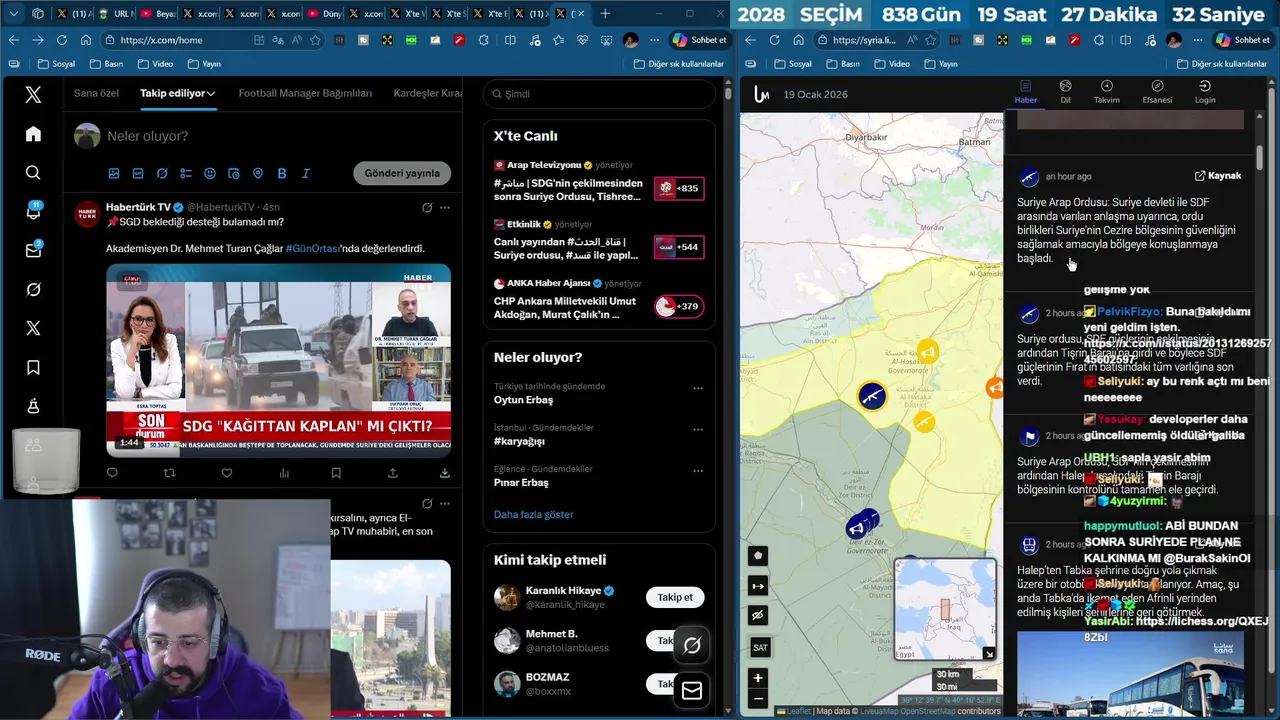Apply italic formatting in post composer

click(306, 173)
